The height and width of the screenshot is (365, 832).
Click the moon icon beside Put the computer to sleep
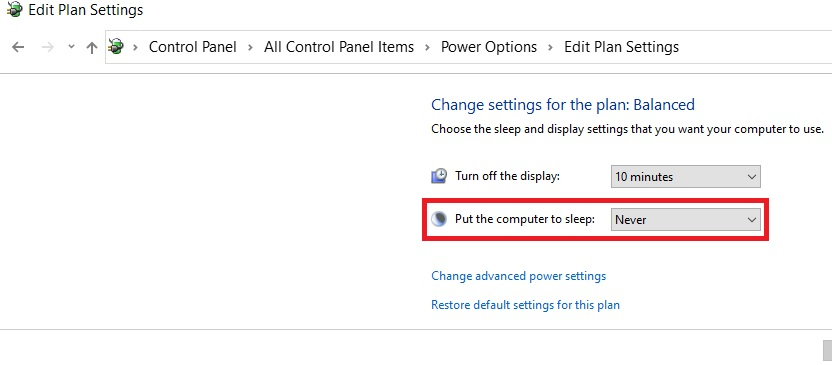[439, 219]
